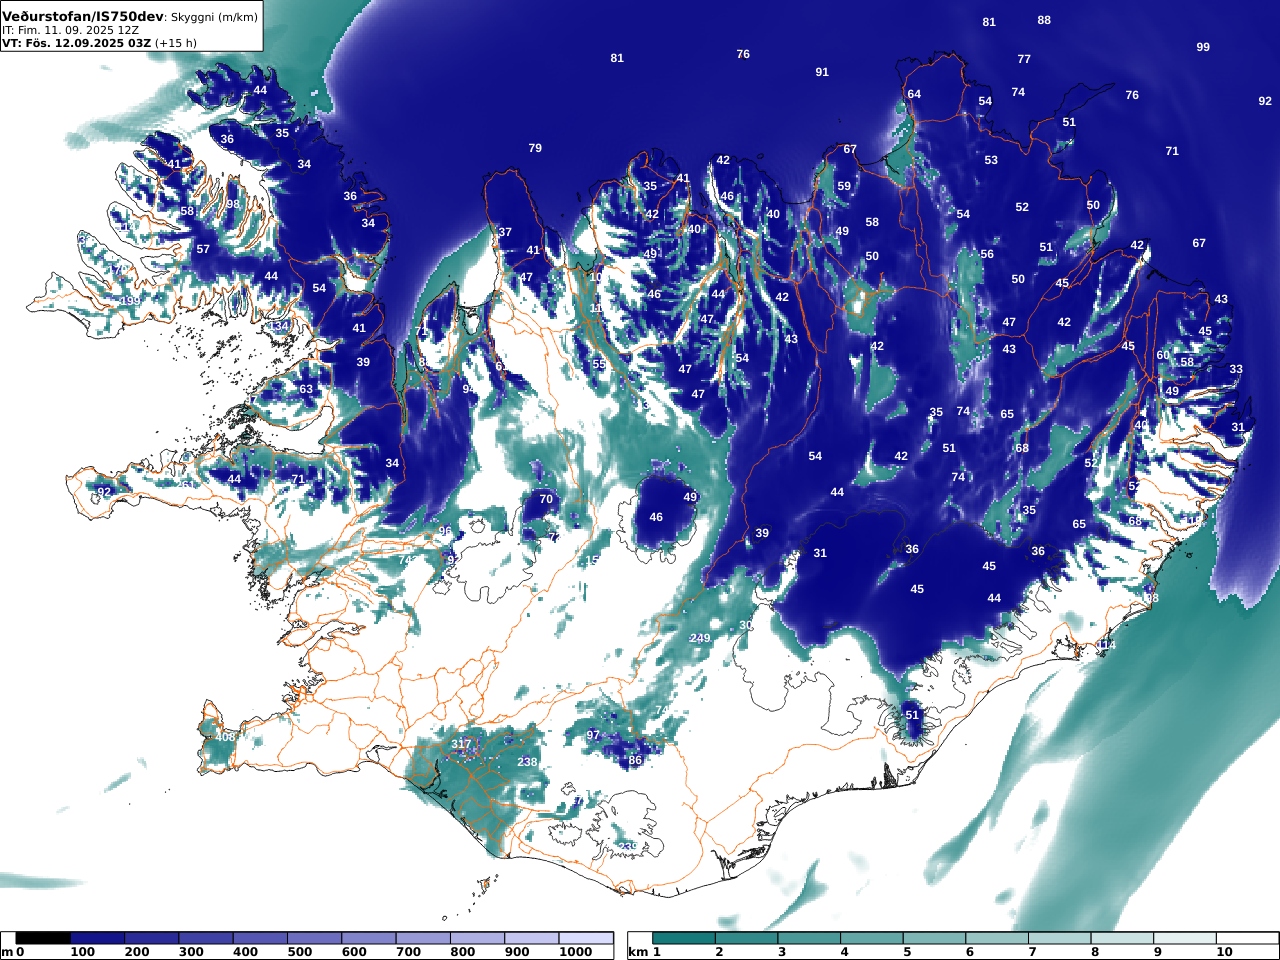
Task: Select the map value "94"
Action: [468, 389]
